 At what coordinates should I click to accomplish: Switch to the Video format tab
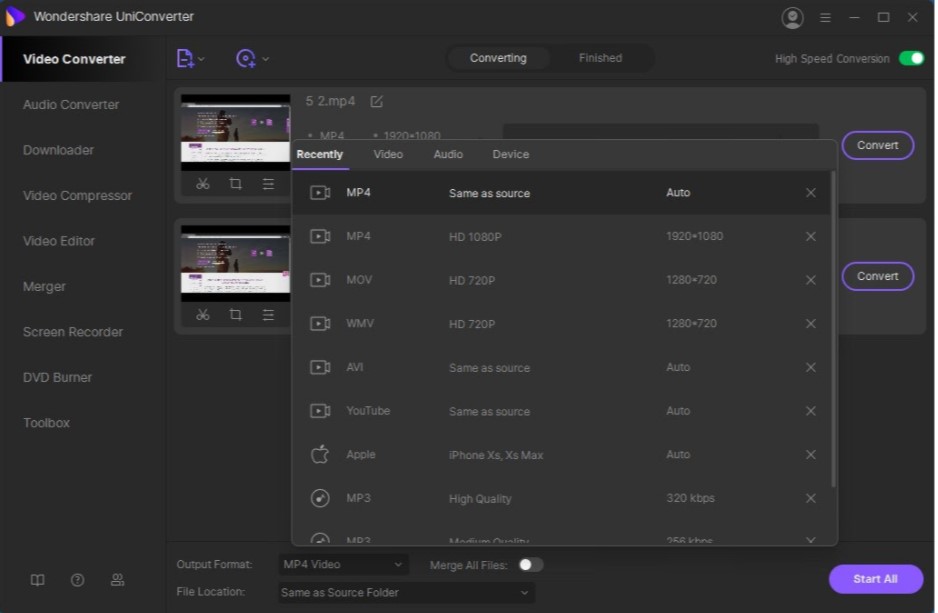pos(388,154)
